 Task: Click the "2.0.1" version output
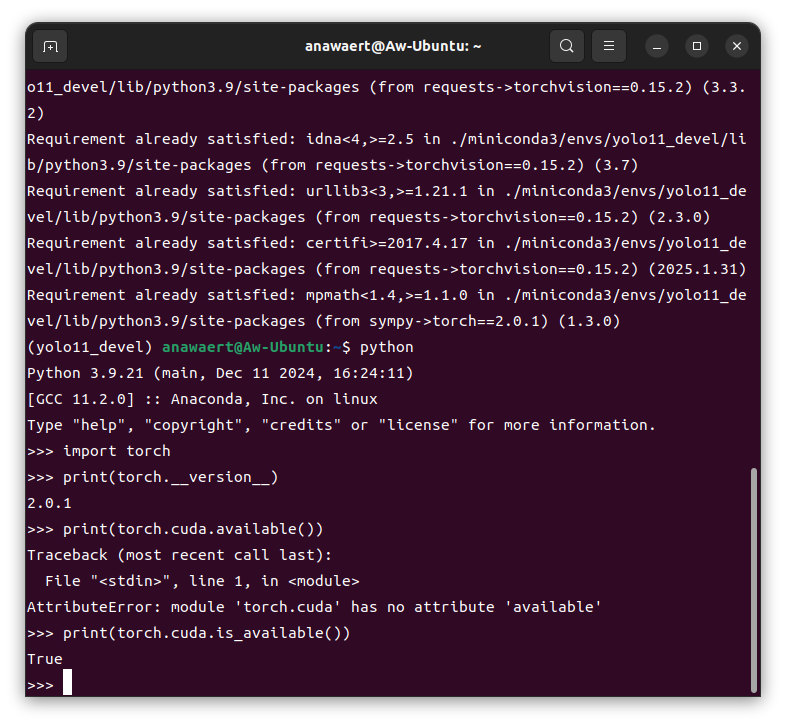pyautogui.click(x=49, y=503)
